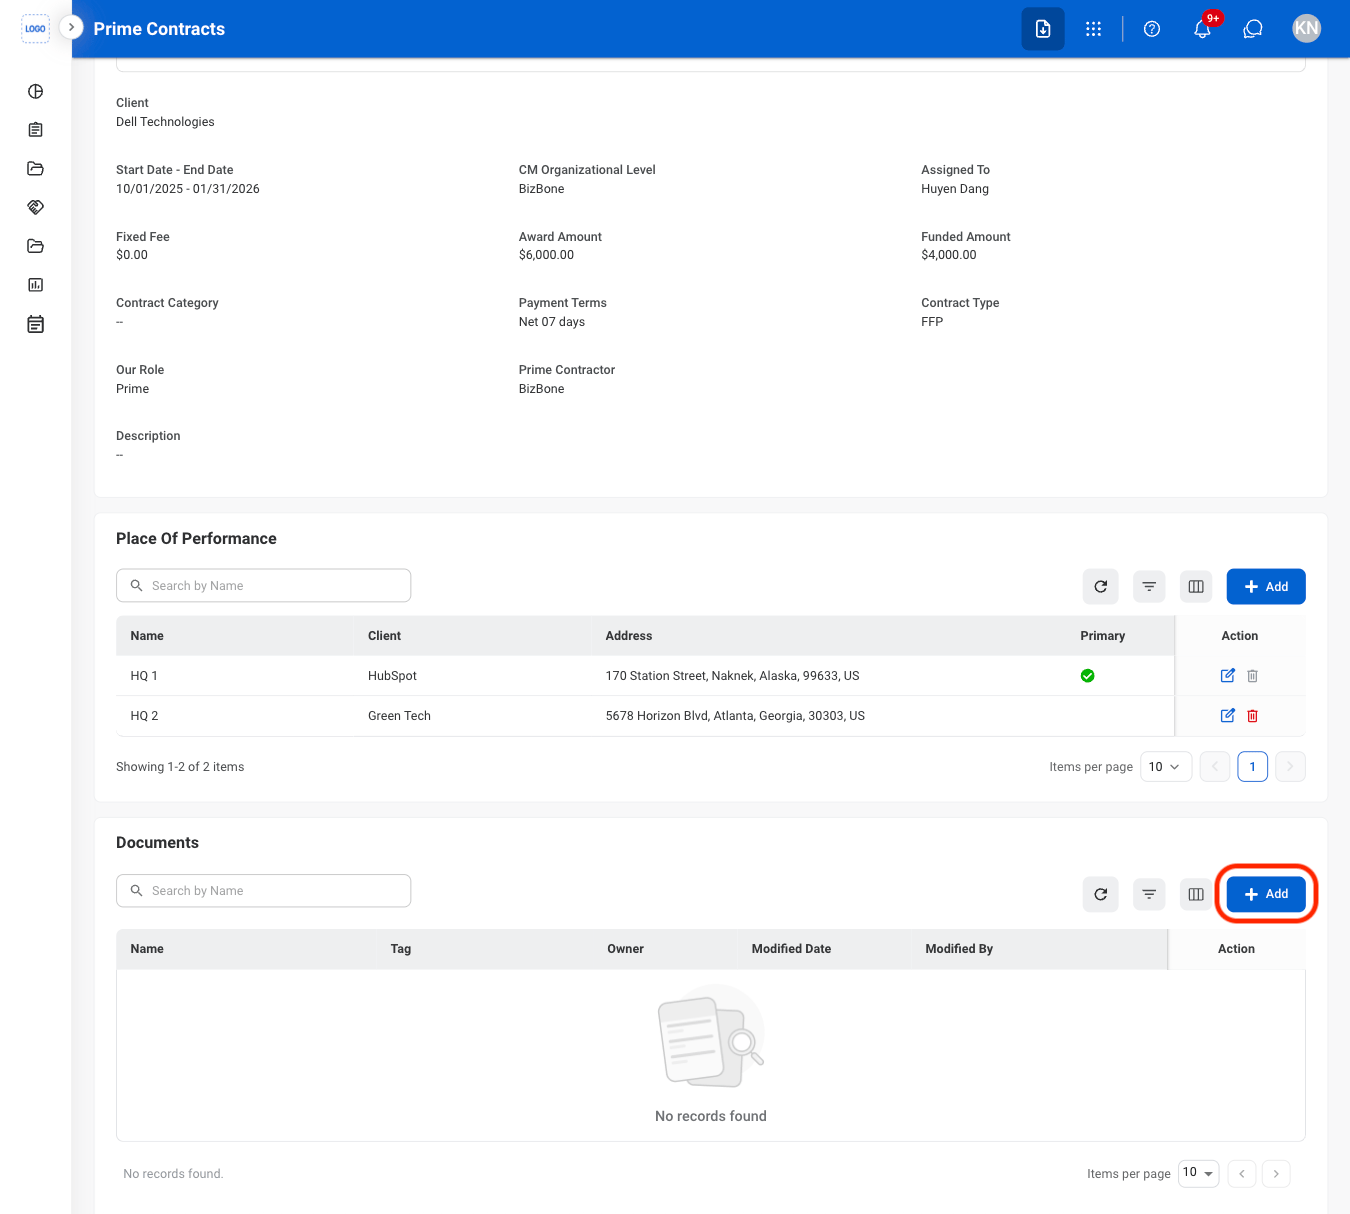Viewport: 1350px width, 1214px height.
Task: Edit the HQ 1 place of performance
Action: point(1228,676)
